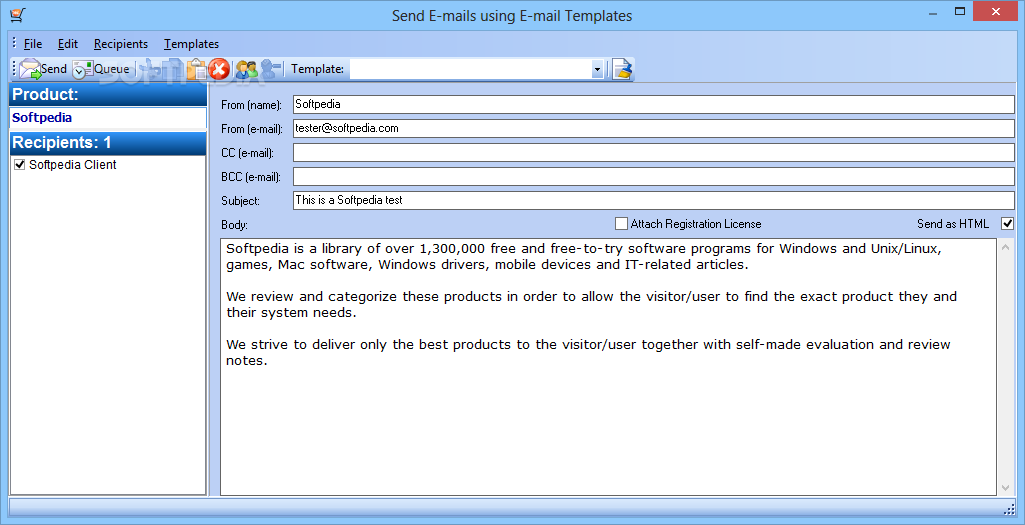
Task: Open the Recipients menu
Action: pos(121,44)
